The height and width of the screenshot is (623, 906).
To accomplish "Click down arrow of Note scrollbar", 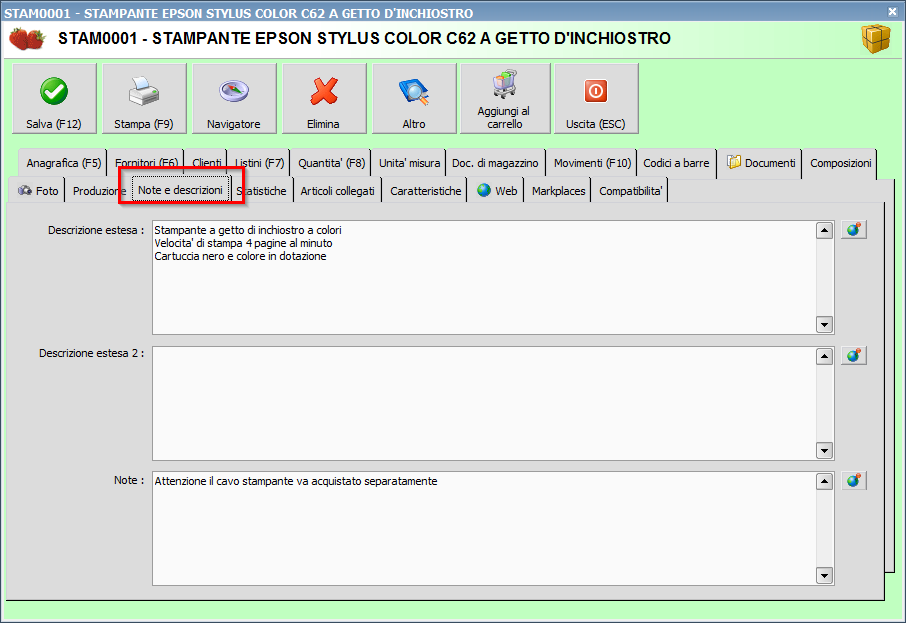I will click(x=825, y=575).
